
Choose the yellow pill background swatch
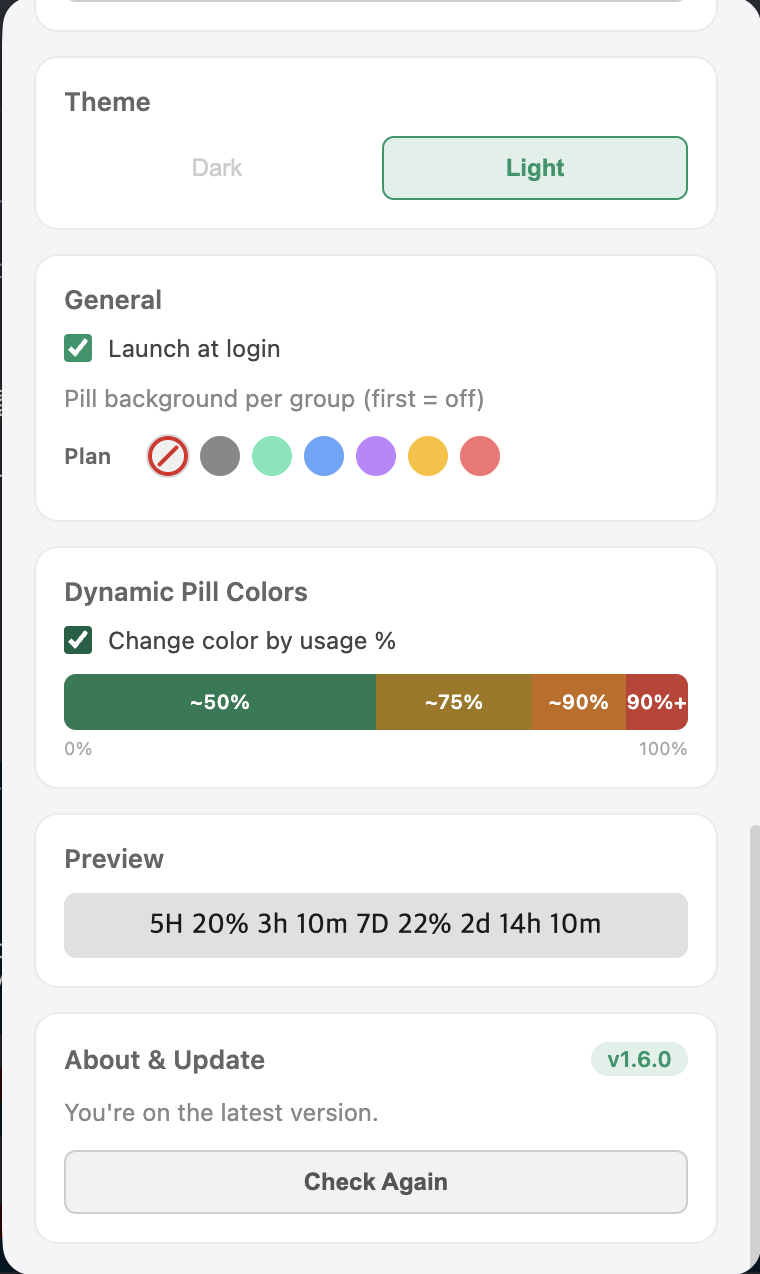pos(428,457)
